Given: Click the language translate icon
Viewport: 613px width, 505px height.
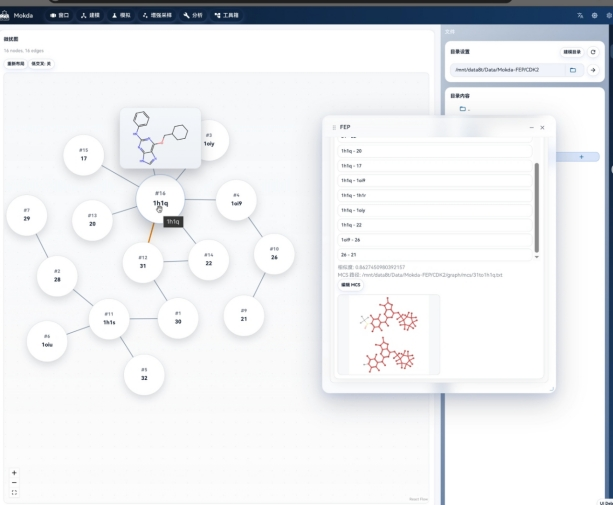Looking at the screenshot, I should point(580,15).
